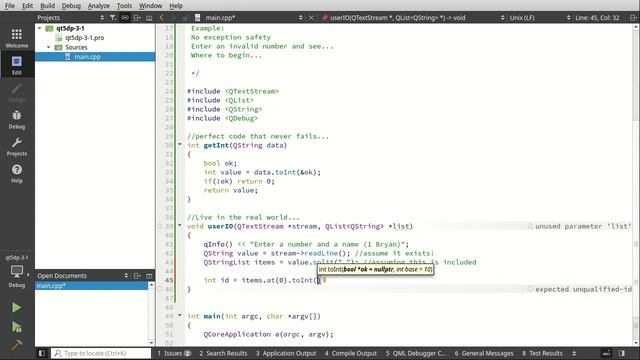The width and height of the screenshot is (640, 360).
Task: Show the Test Results pane
Action: pos(542,353)
